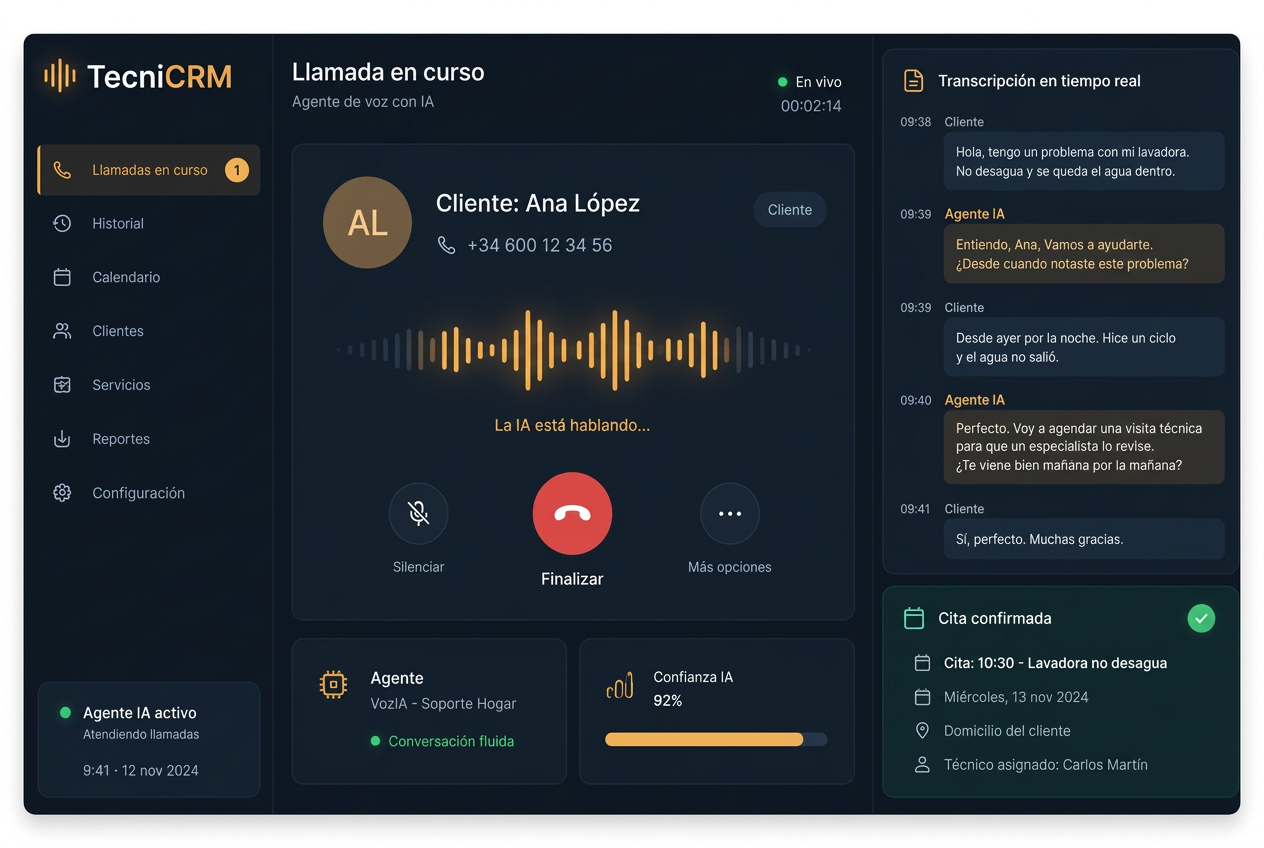Click the badge showing 1 active call
The height and width of the screenshot is (848, 1264).
click(237, 170)
